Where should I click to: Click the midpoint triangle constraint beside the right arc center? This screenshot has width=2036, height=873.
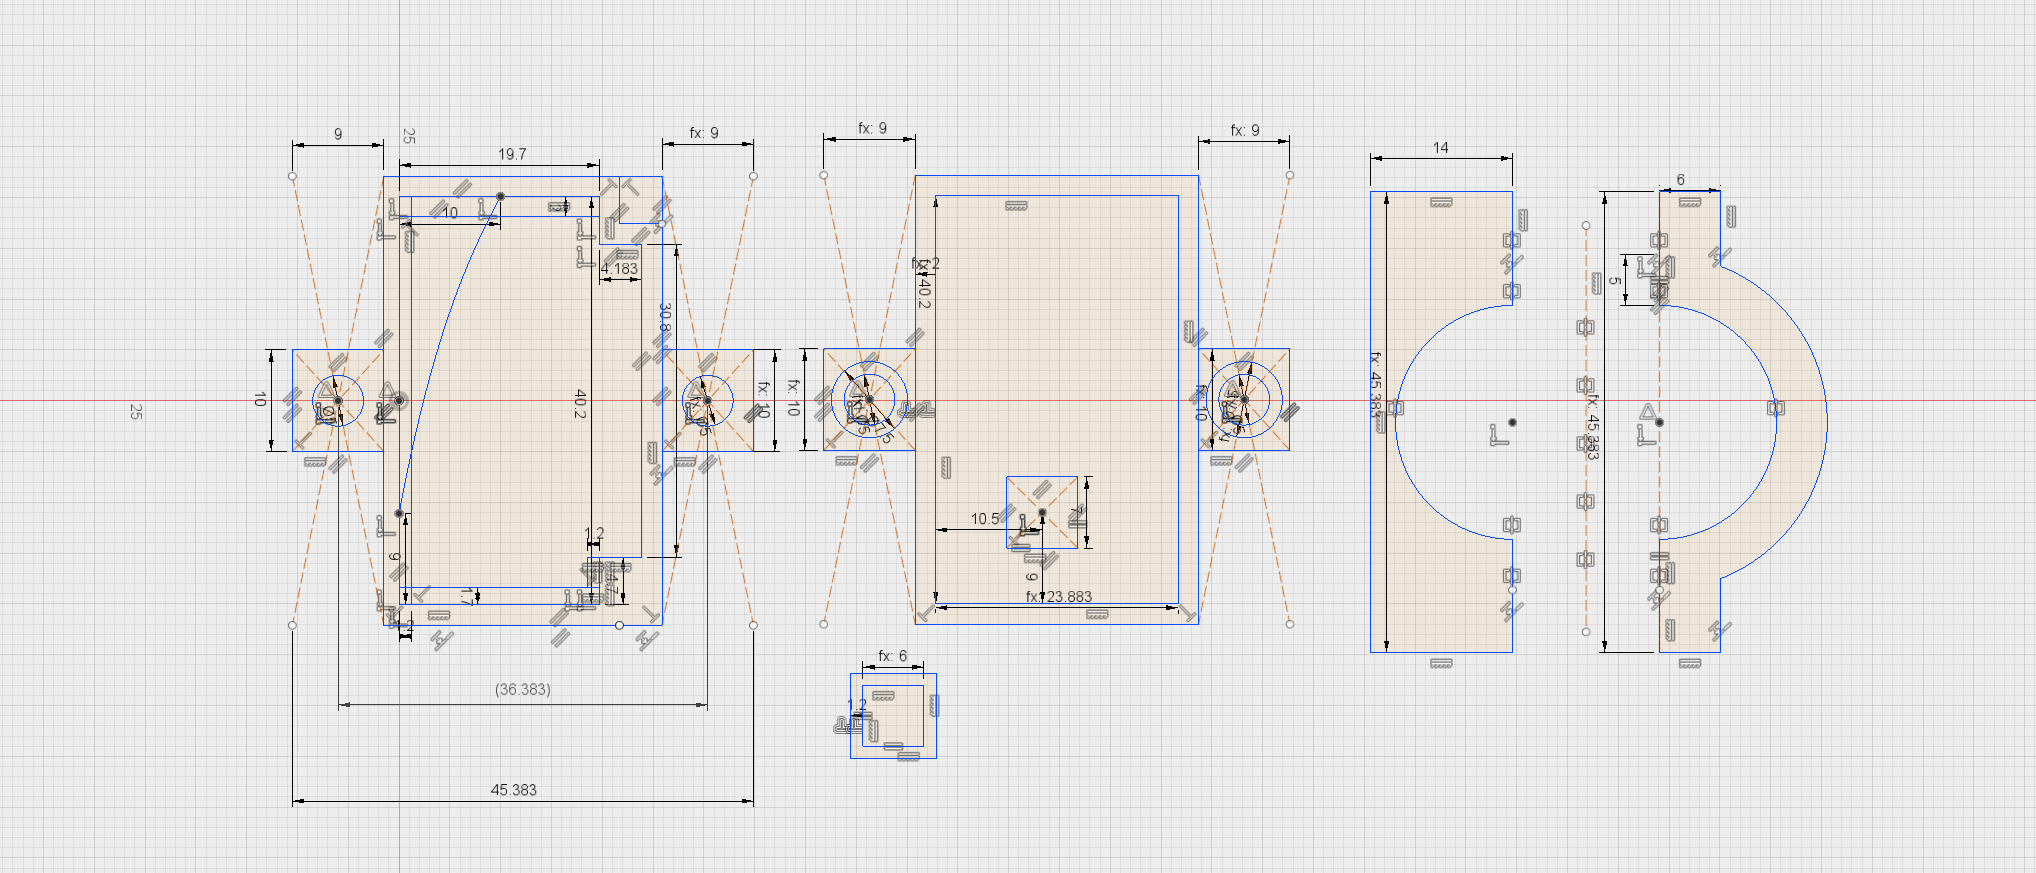pos(1647,411)
